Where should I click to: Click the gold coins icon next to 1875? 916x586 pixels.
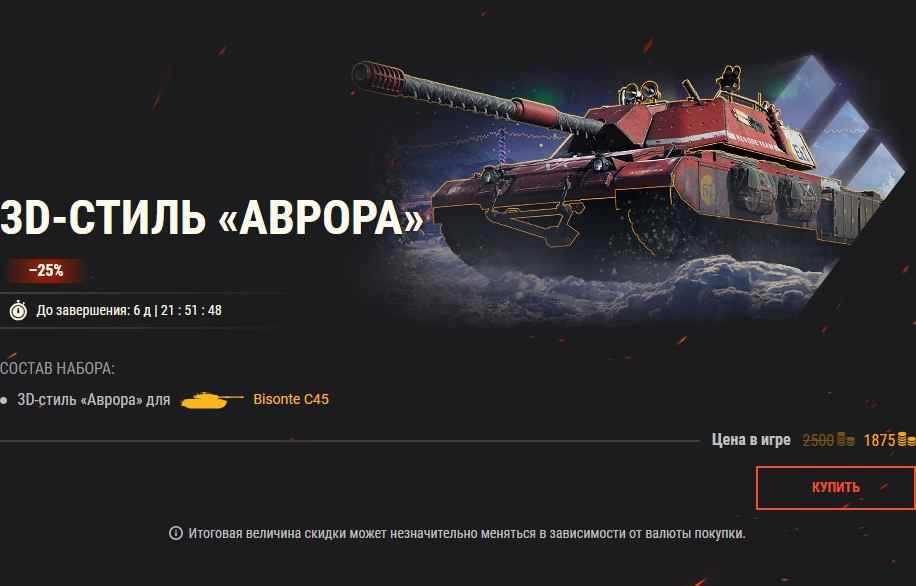[x=906, y=439]
